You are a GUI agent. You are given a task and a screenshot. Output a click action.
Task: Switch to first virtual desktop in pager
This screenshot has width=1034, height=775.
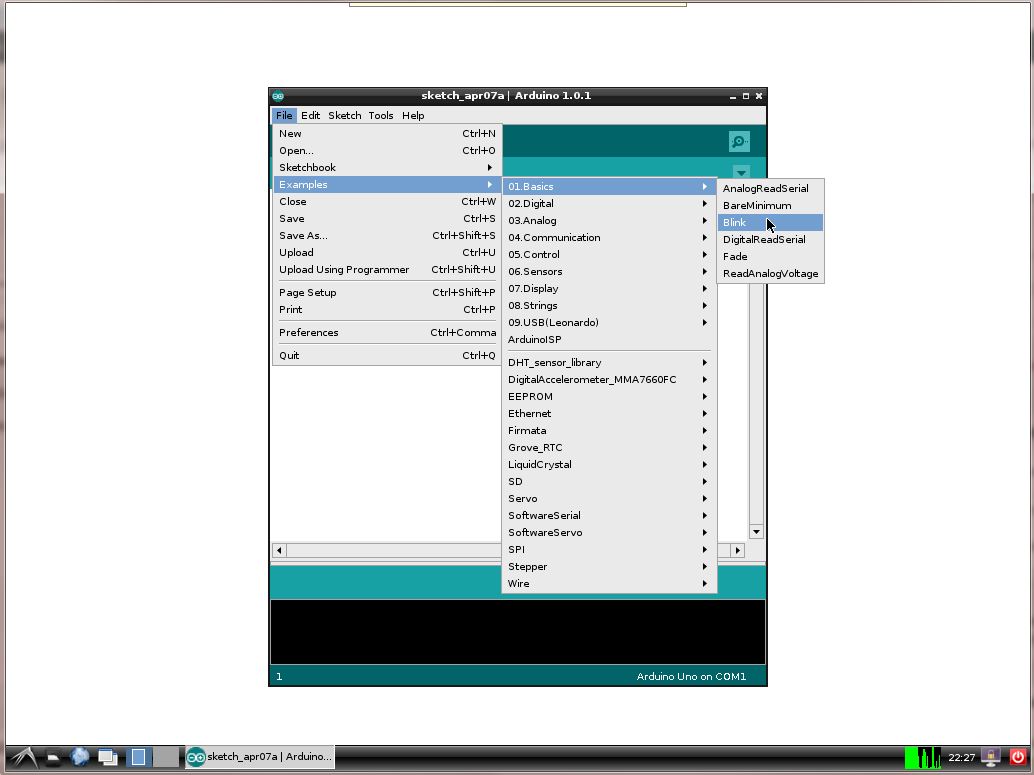coord(138,757)
